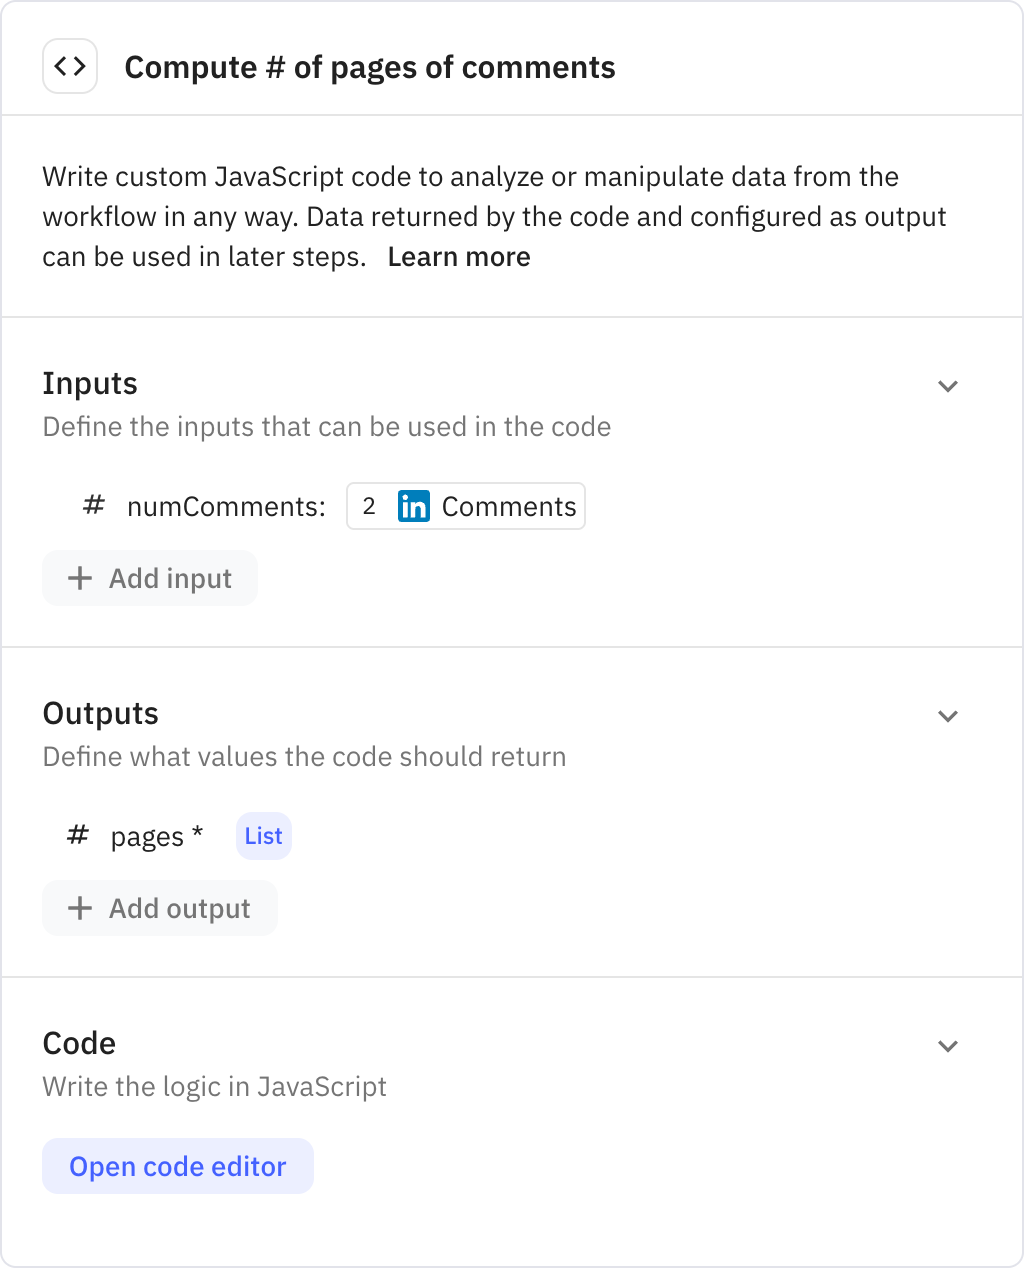Screen dimensions: 1024x1268
Task: Select the number type icon next to pages
Action: click(77, 835)
